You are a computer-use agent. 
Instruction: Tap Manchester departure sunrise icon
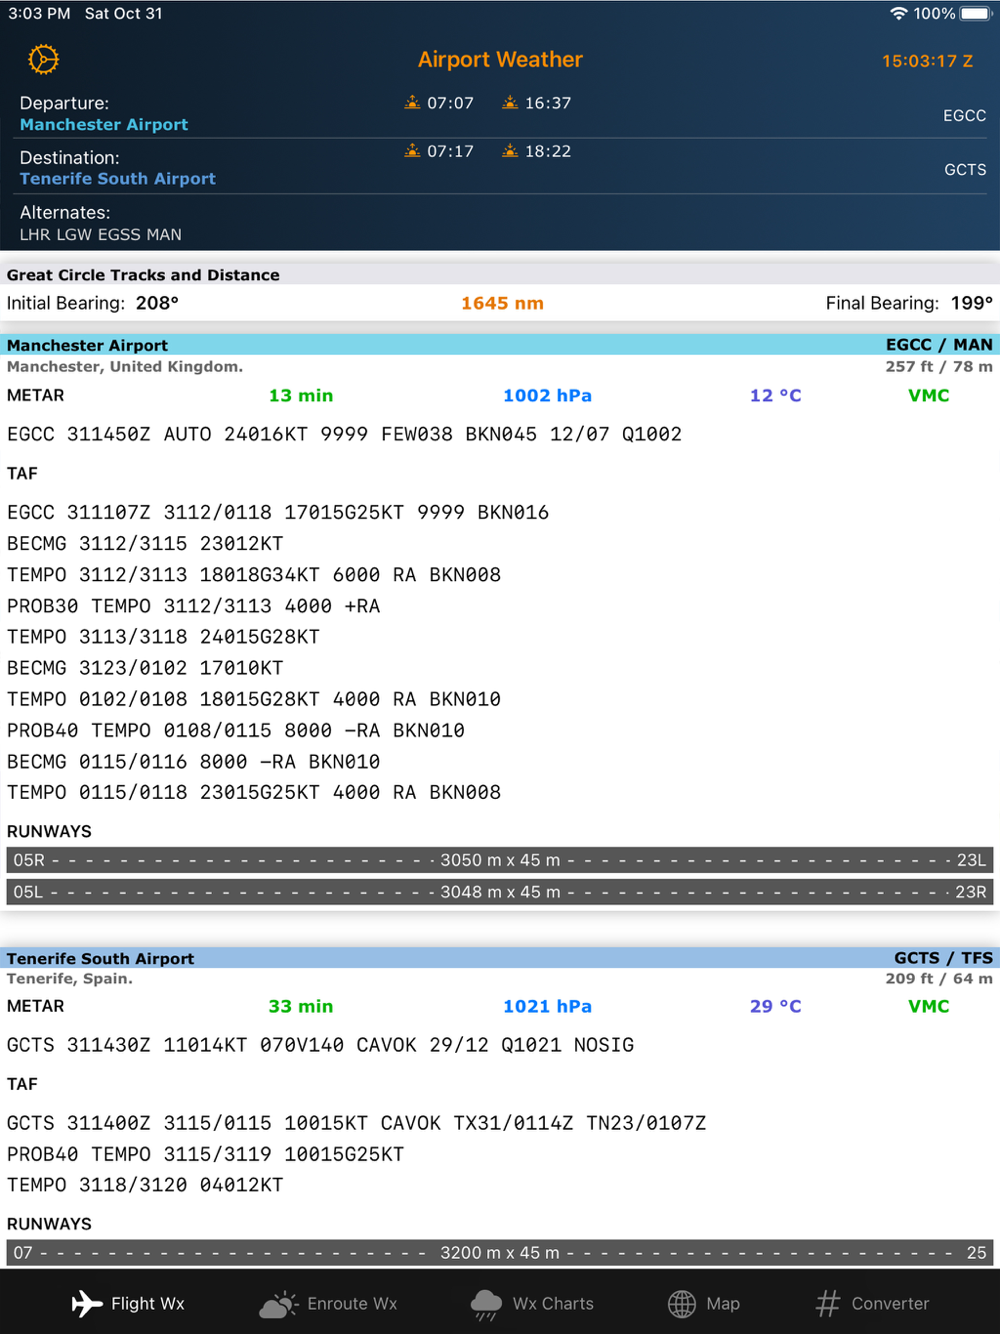(412, 102)
